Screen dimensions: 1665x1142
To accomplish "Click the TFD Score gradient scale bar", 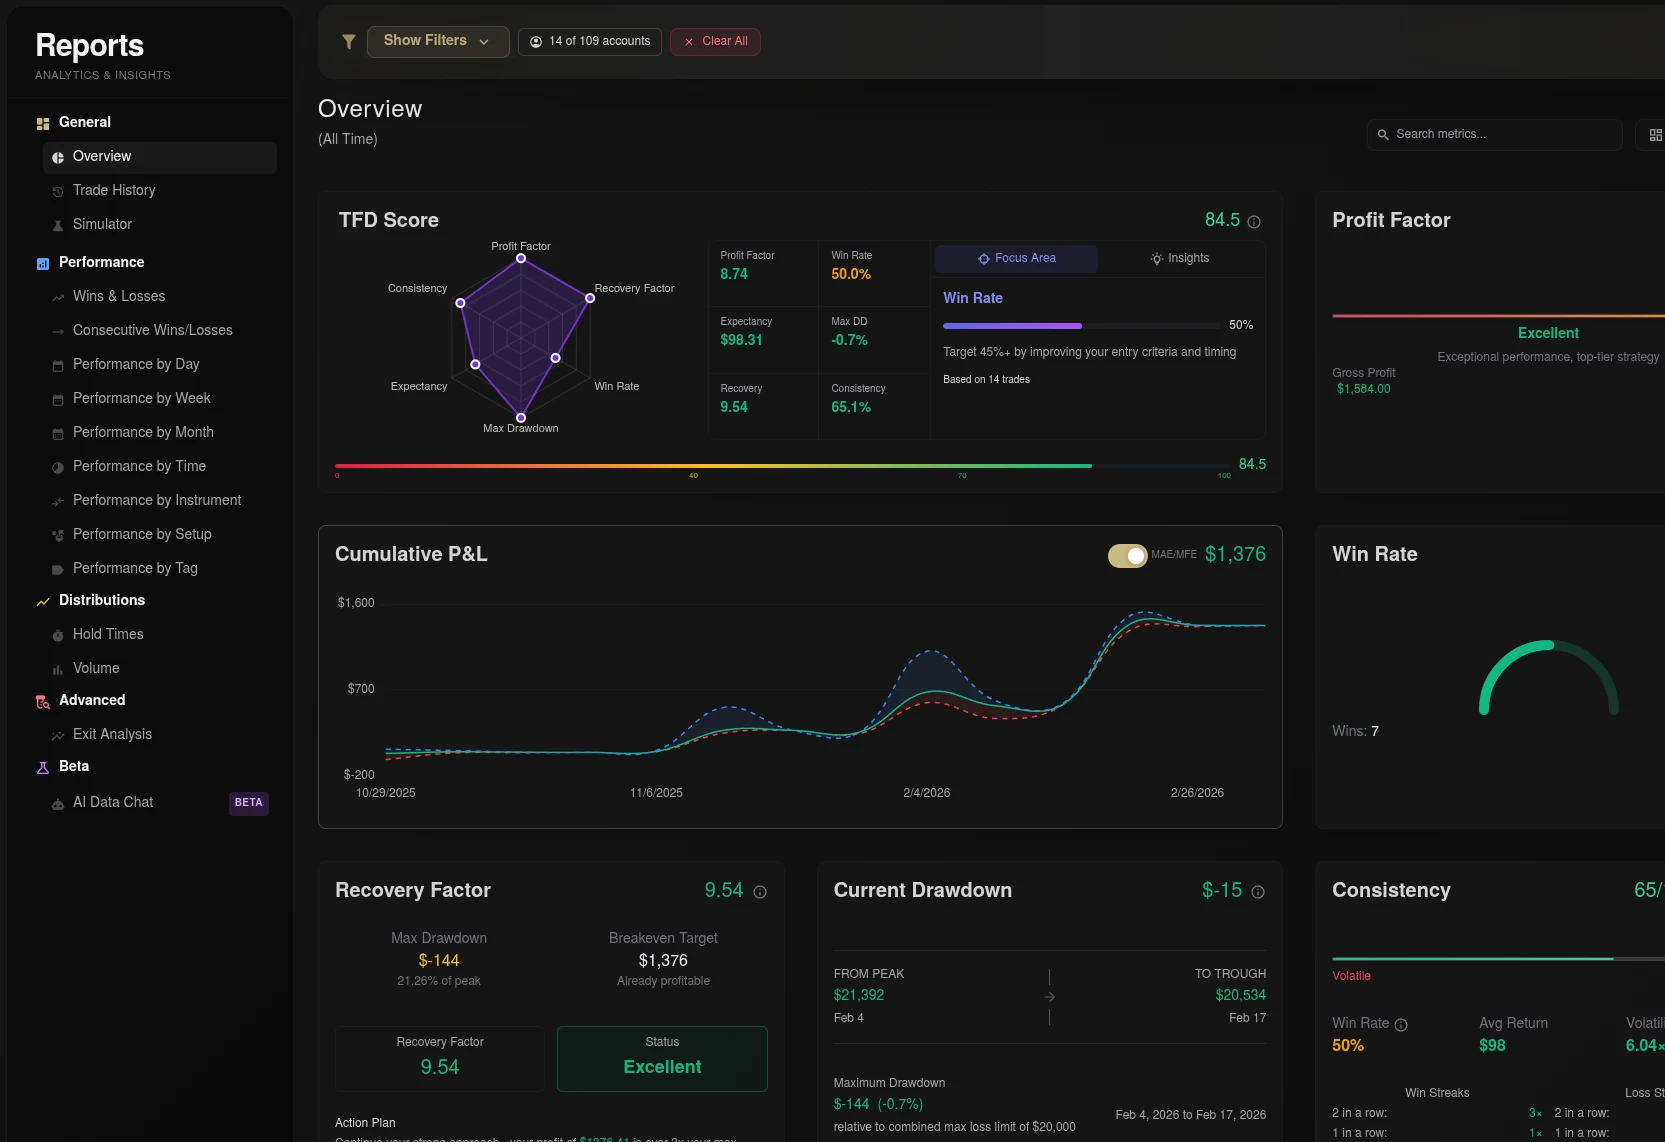I will point(784,466).
